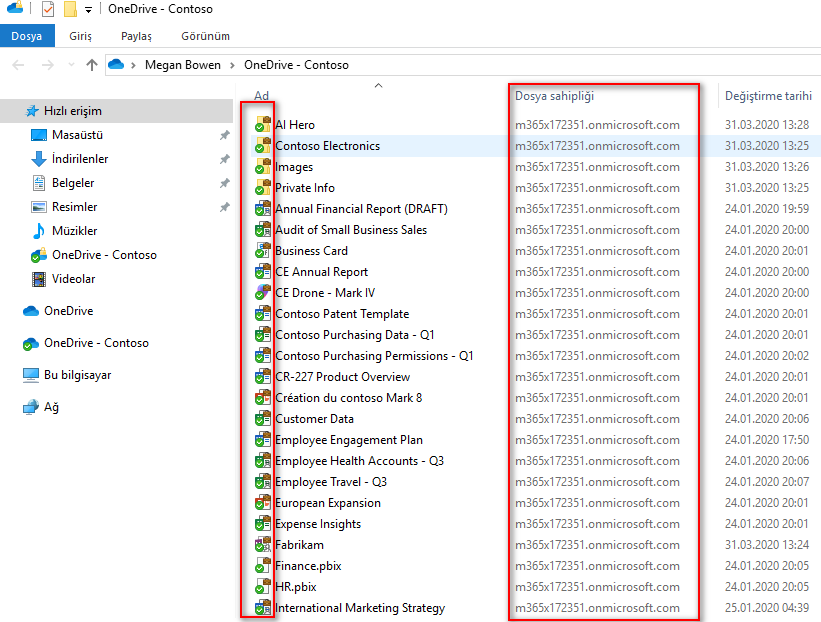
Task: Click the Contoso Electronics folder icon
Action: [263, 146]
